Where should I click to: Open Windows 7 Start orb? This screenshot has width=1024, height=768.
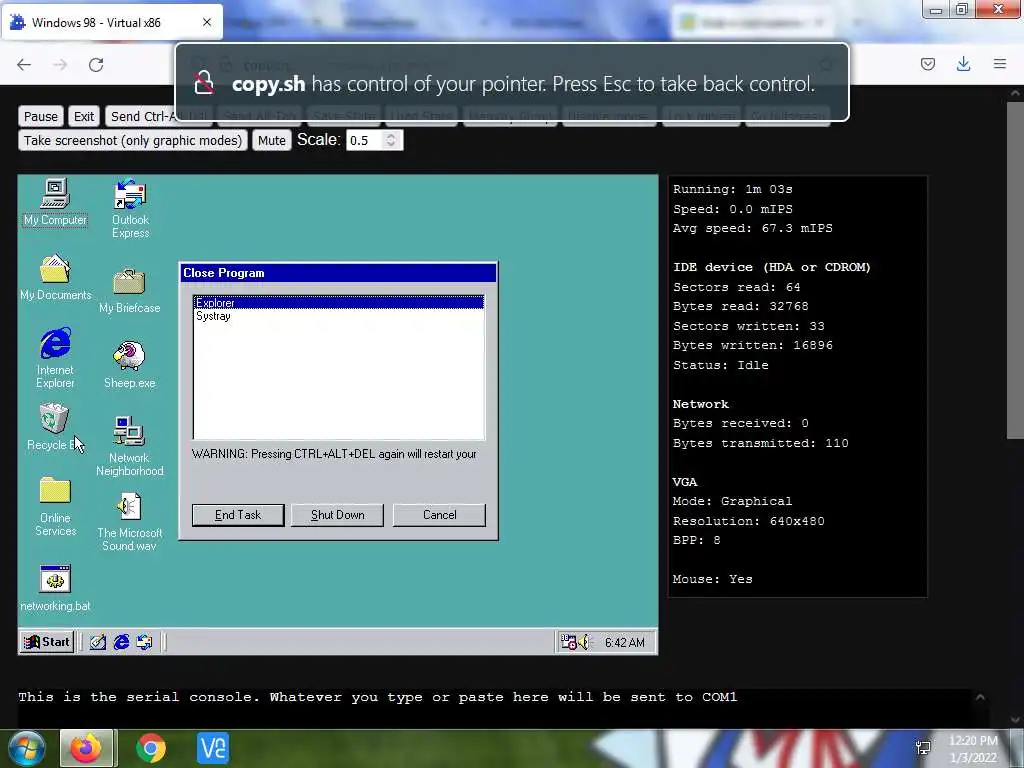(x=26, y=748)
